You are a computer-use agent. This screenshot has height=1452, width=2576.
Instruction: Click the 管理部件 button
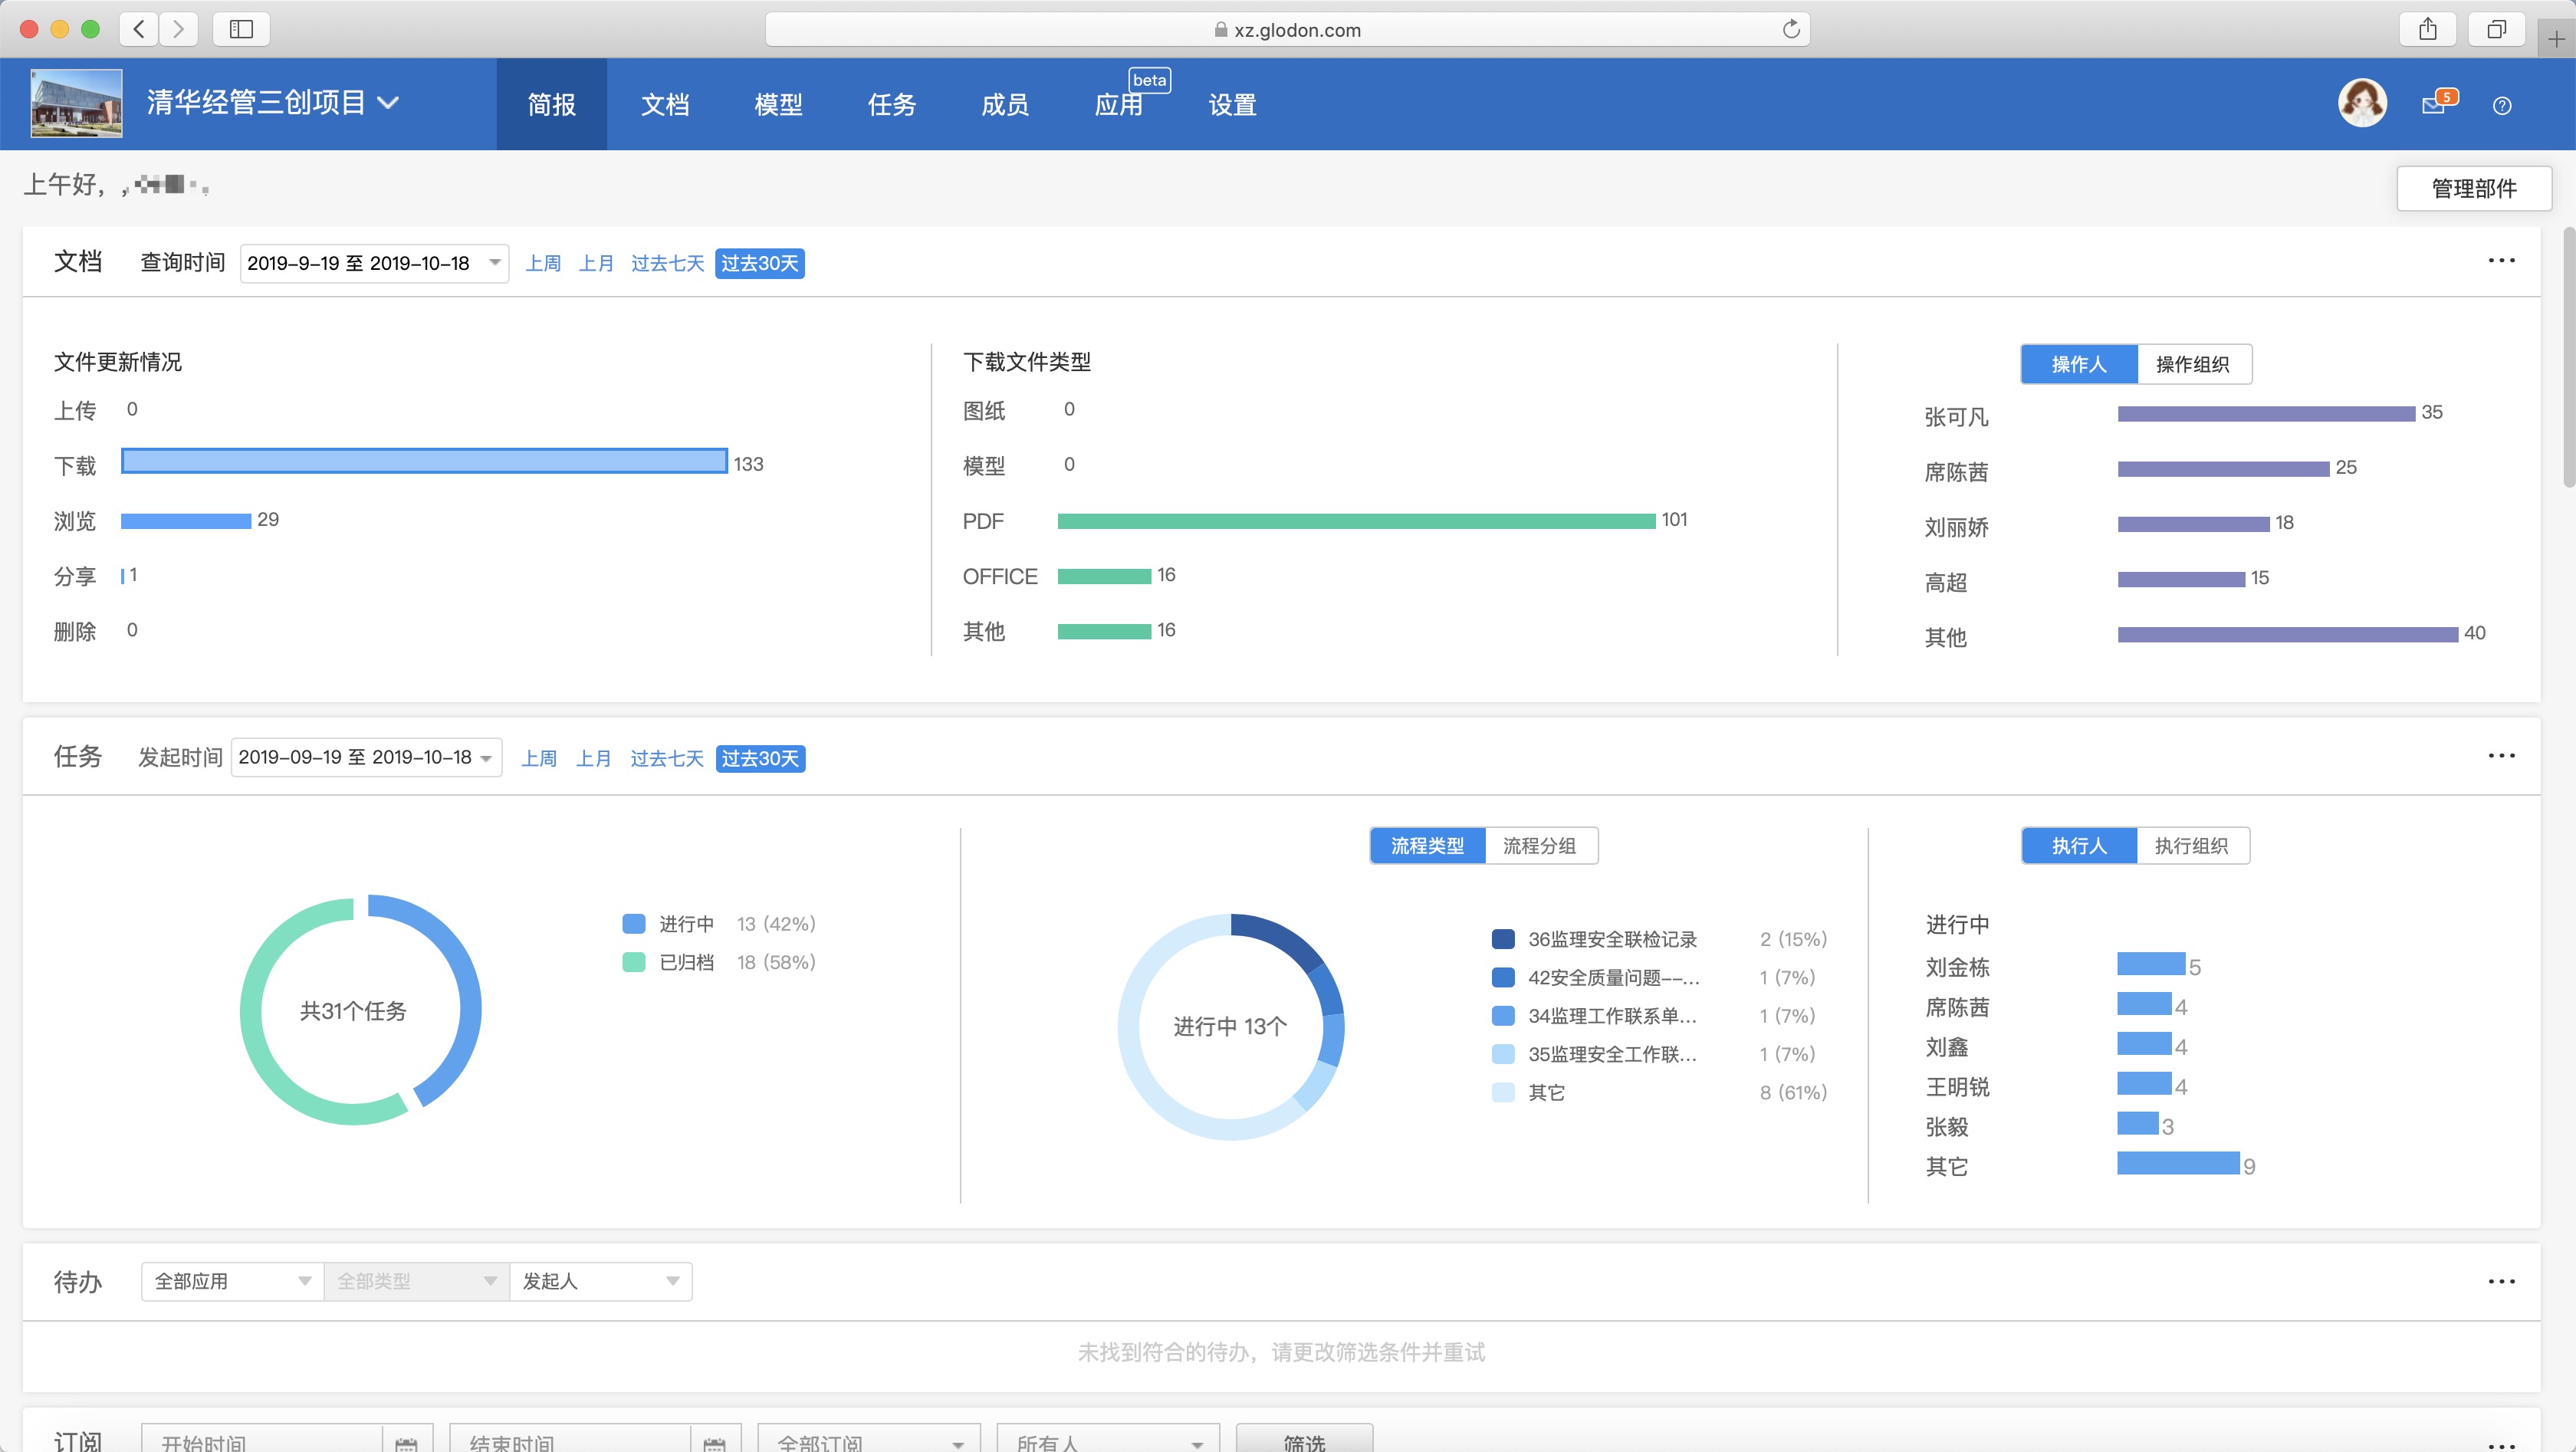(x=2473, y=188)
